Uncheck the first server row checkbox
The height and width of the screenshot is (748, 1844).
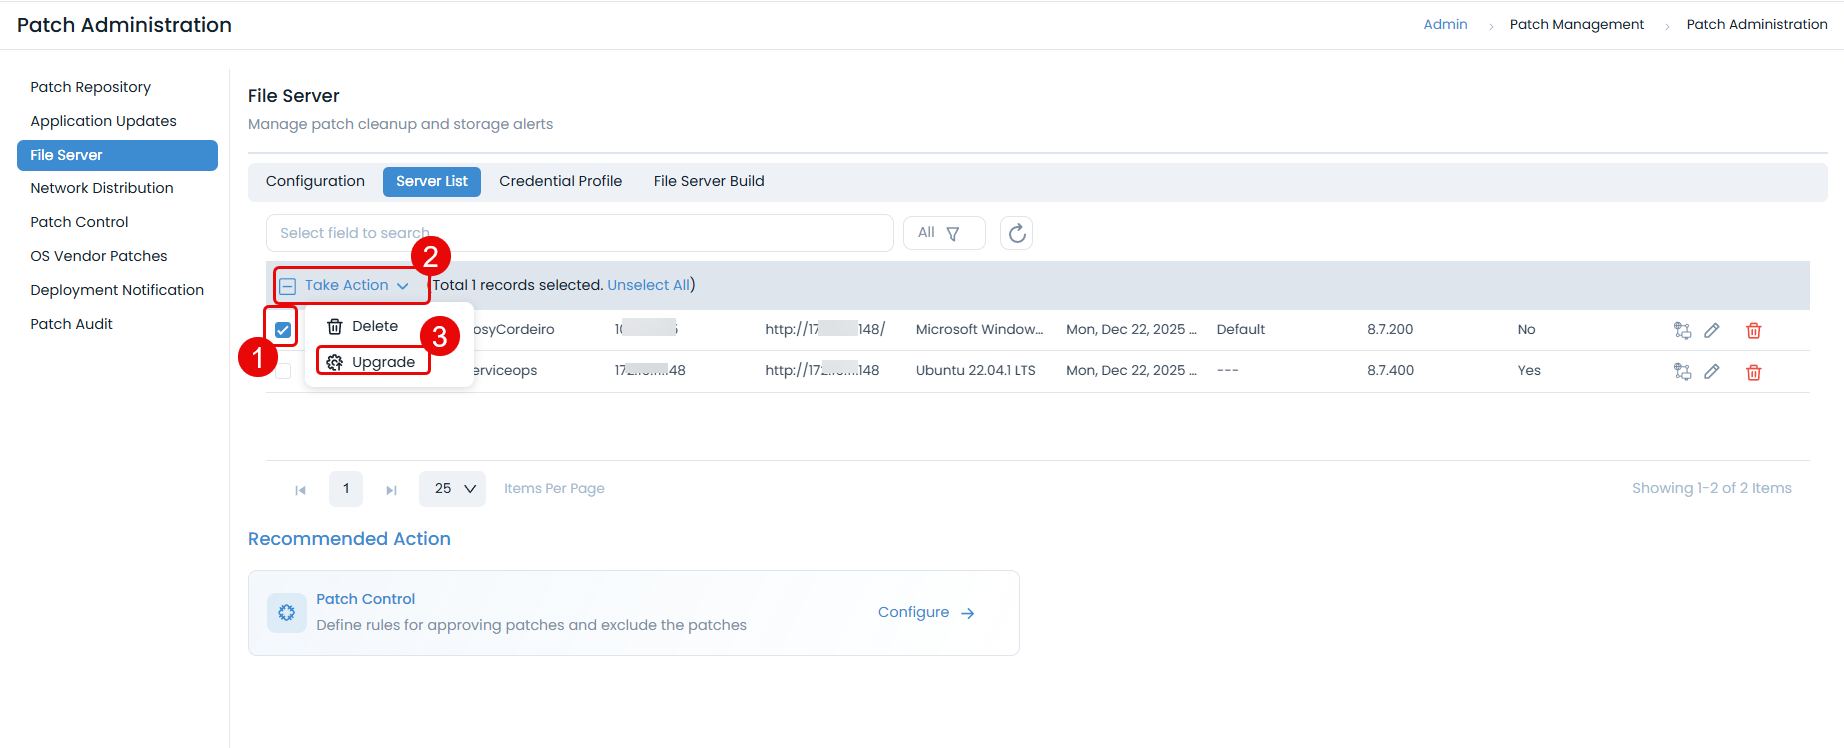pos(283,329)
